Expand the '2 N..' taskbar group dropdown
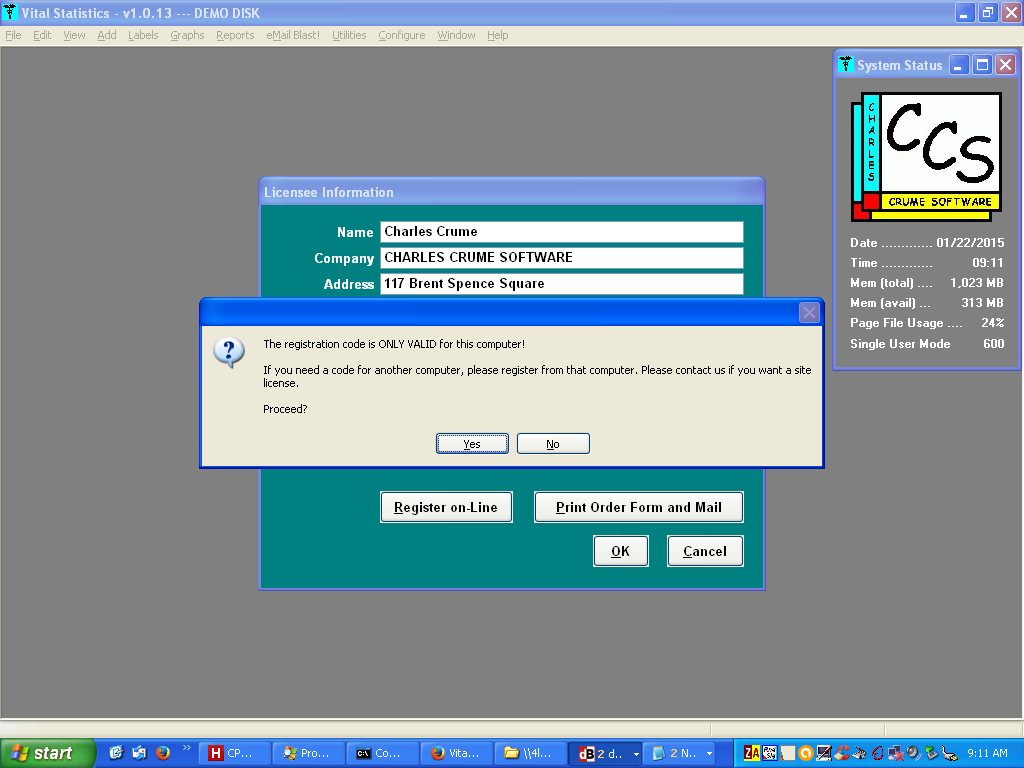This screenshot has width=1024, height=768. point(709,754)
